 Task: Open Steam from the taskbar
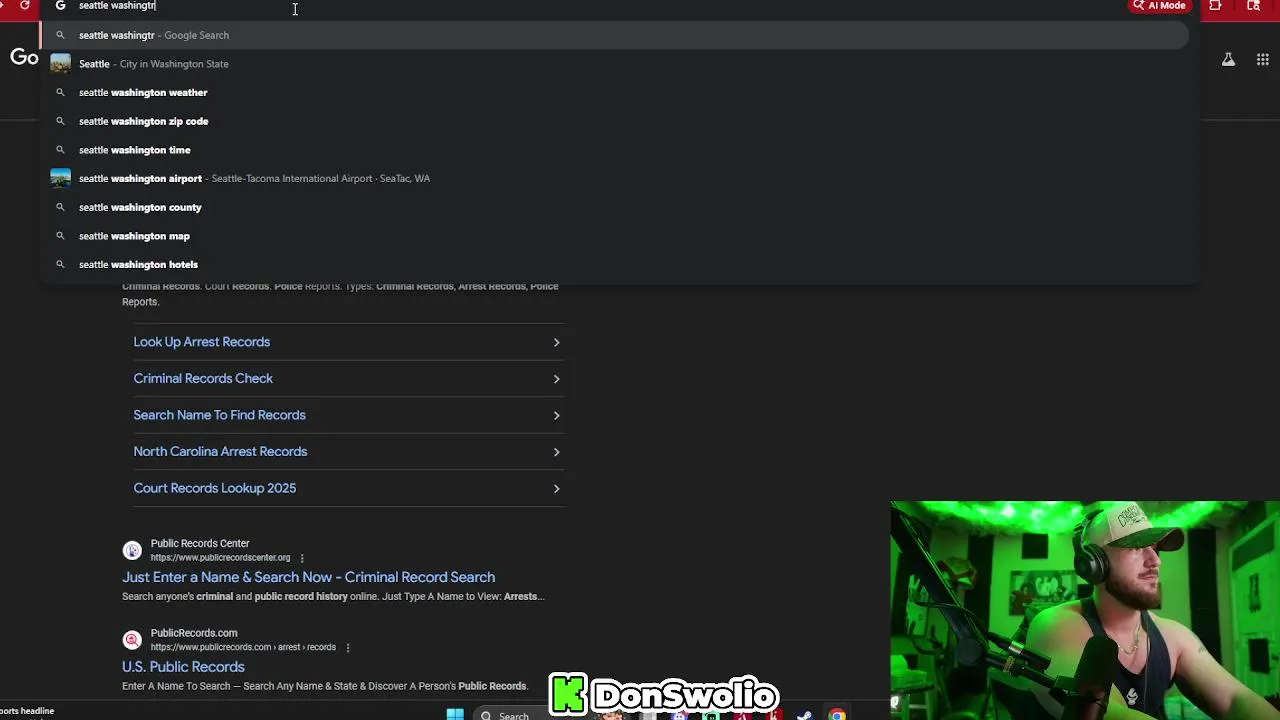(804, 715)
